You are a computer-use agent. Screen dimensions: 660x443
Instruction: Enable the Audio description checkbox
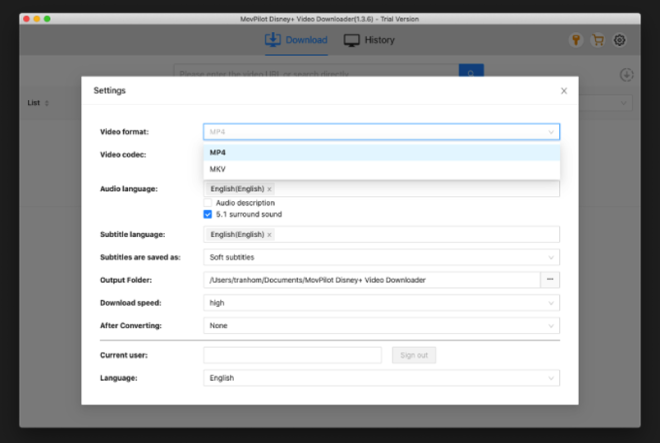coord(208,203)
